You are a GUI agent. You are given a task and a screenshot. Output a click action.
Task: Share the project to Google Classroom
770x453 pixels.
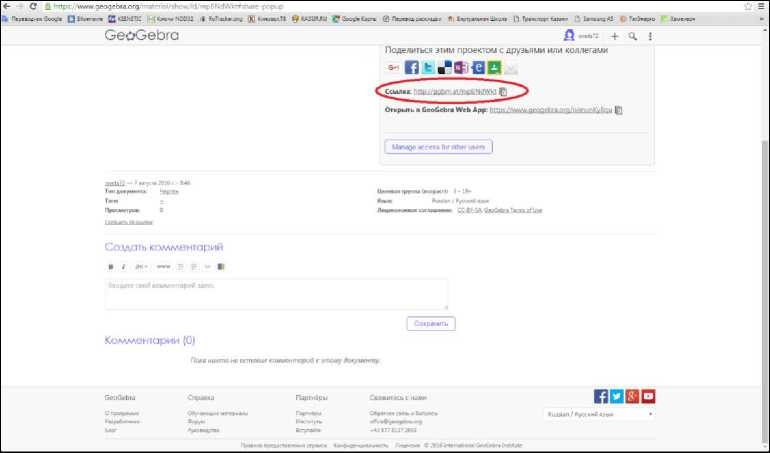click(494, 67)
